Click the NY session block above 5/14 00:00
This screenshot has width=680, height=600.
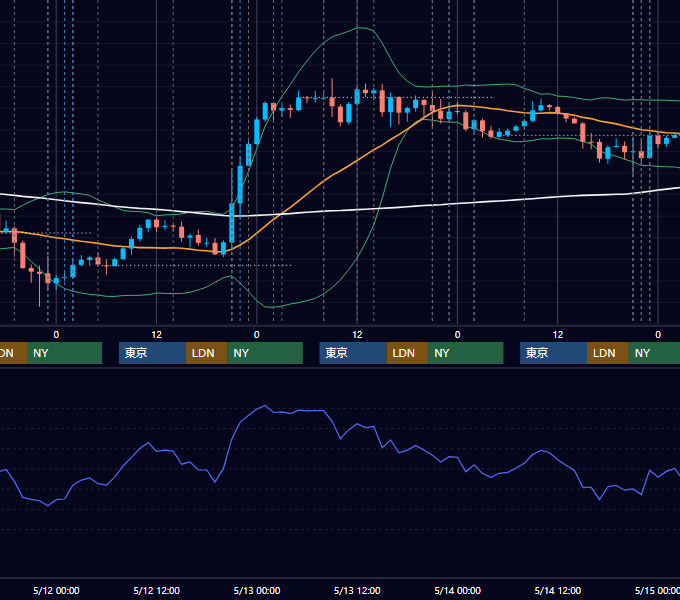click(465, 353)
